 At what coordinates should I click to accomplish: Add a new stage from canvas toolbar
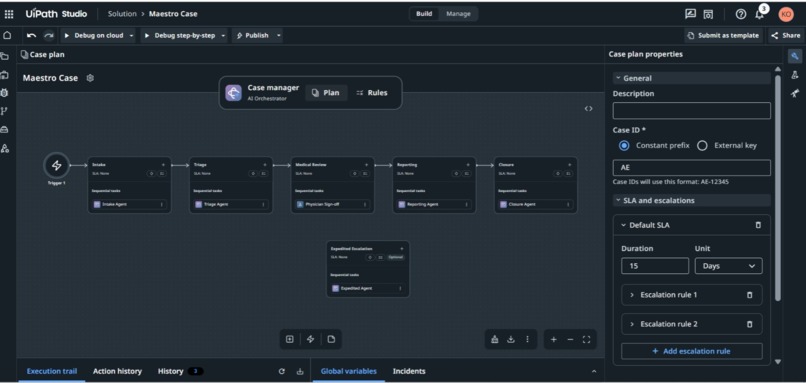(x=290, y=339)
